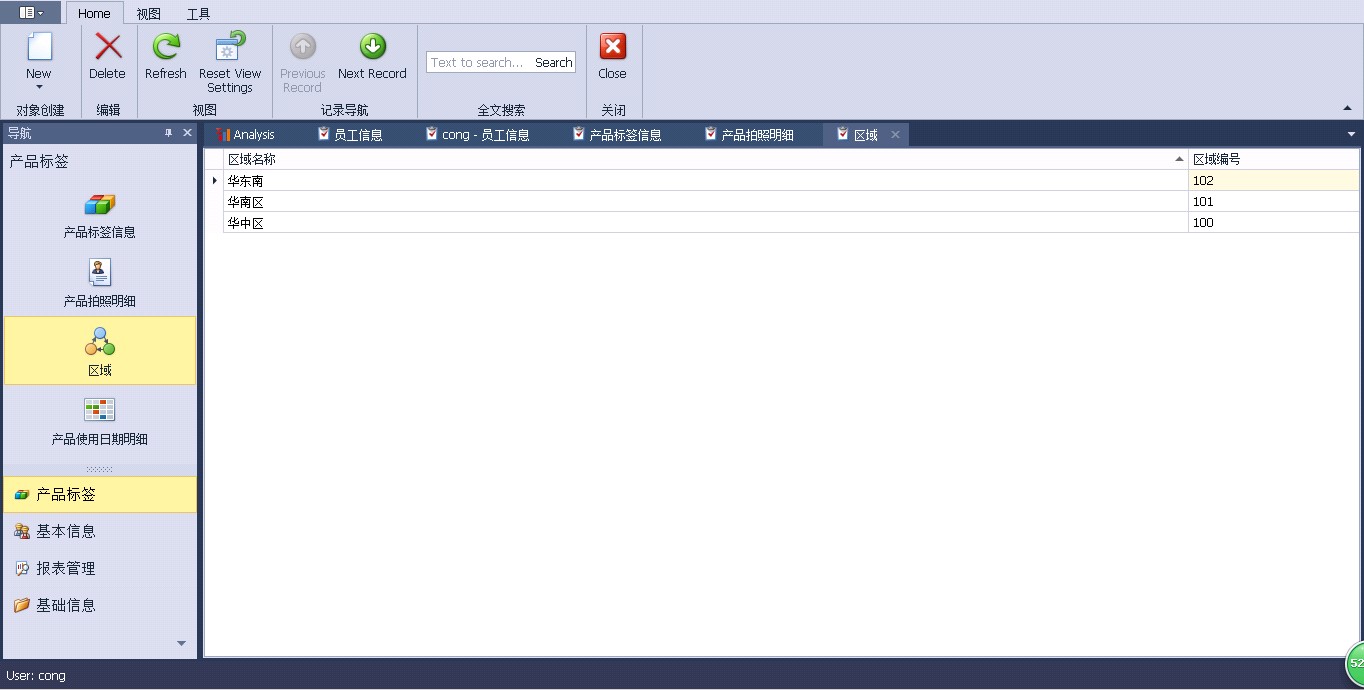Open the application menu button at top-left

tap(31, 13)
